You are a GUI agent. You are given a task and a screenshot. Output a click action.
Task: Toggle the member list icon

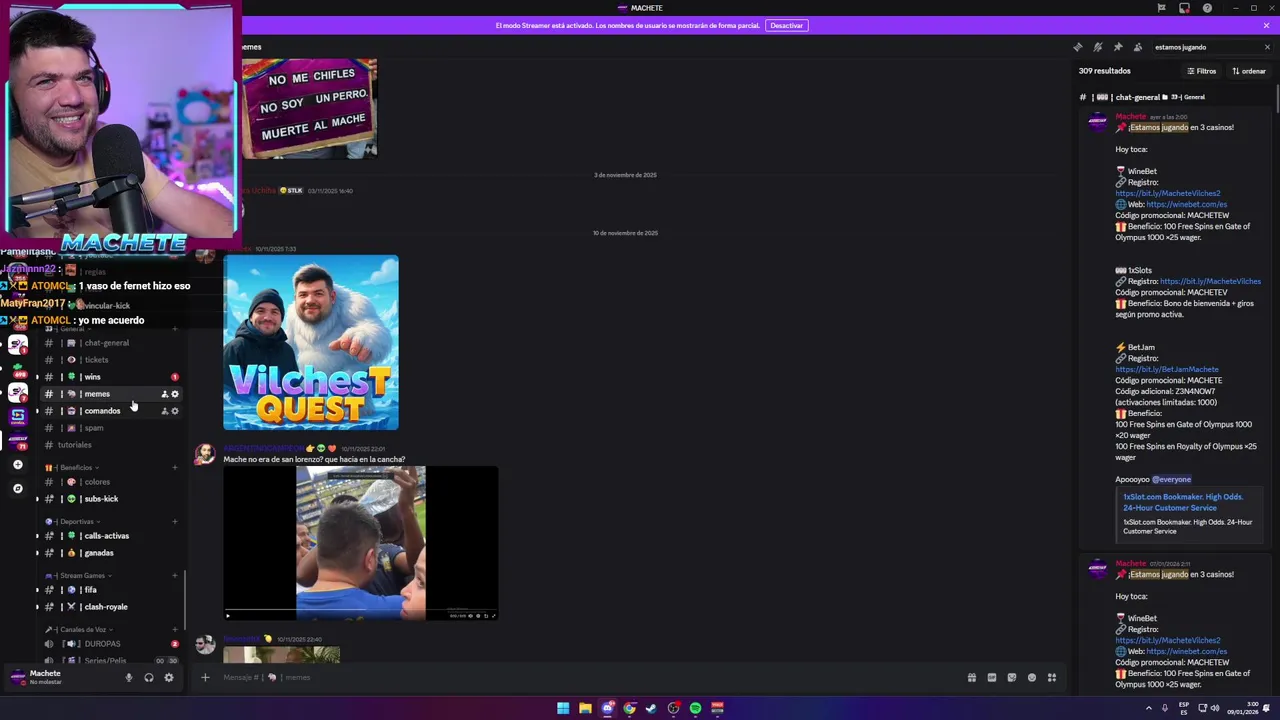pos(1138,47)
